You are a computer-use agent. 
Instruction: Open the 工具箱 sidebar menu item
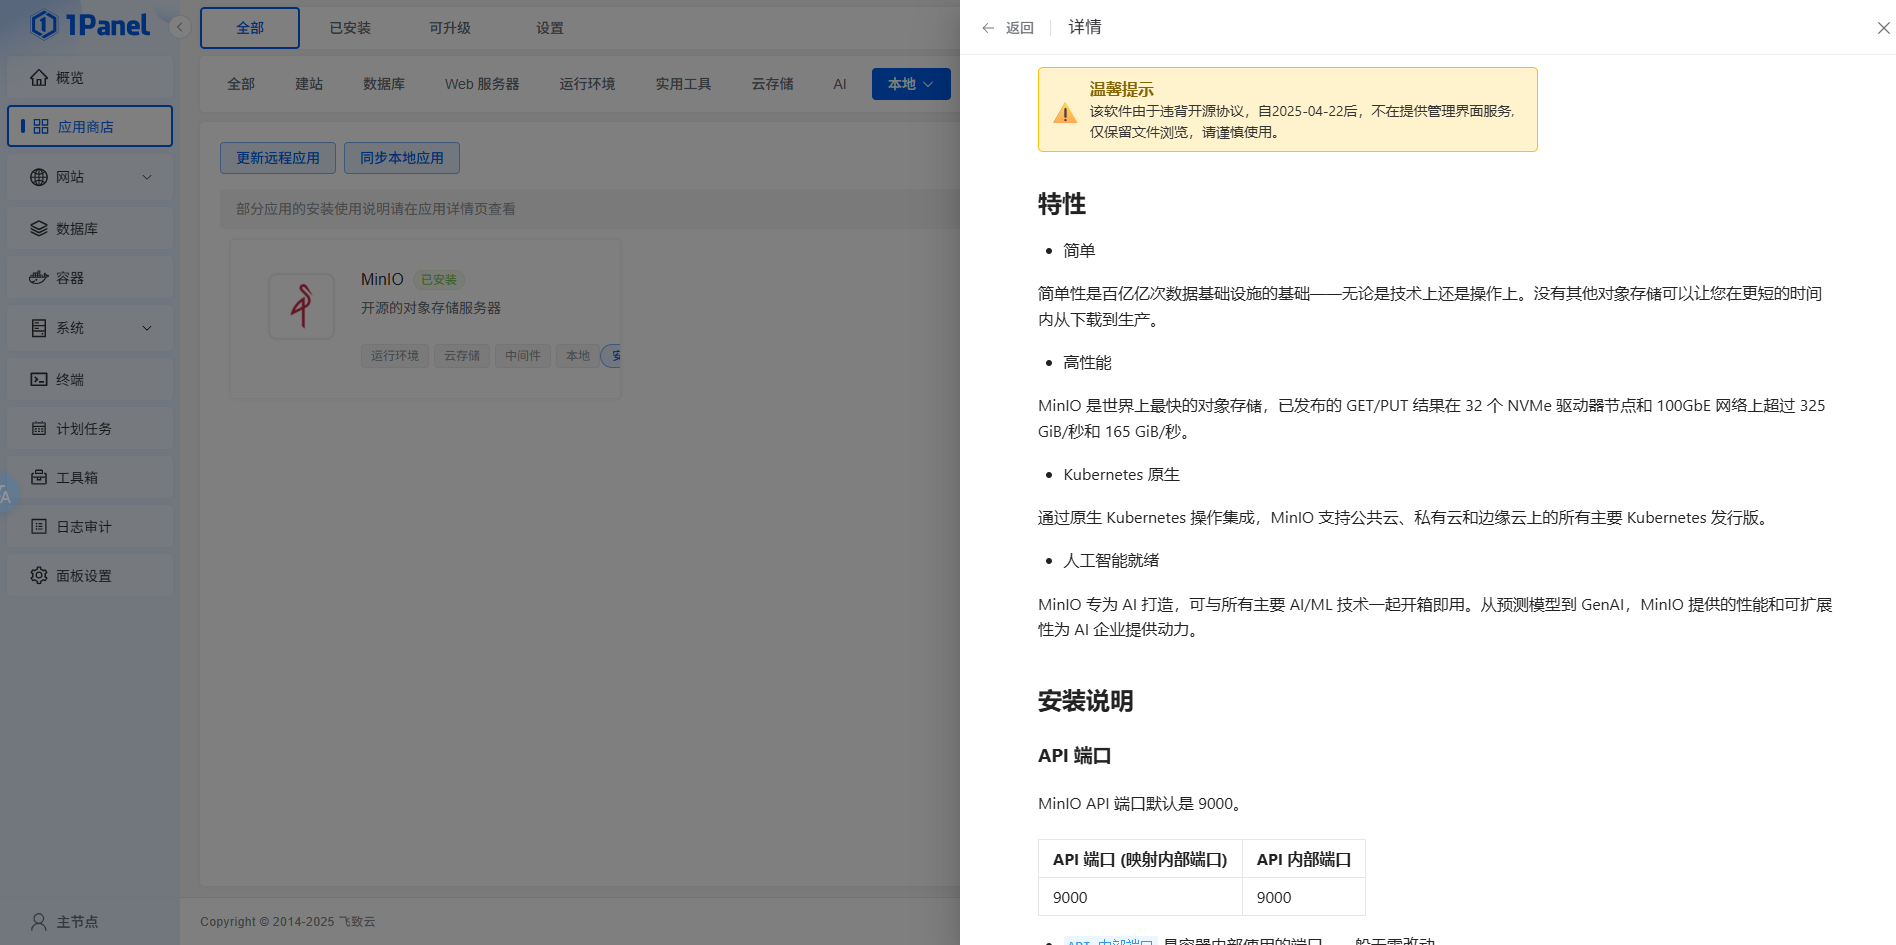[90, 477]
